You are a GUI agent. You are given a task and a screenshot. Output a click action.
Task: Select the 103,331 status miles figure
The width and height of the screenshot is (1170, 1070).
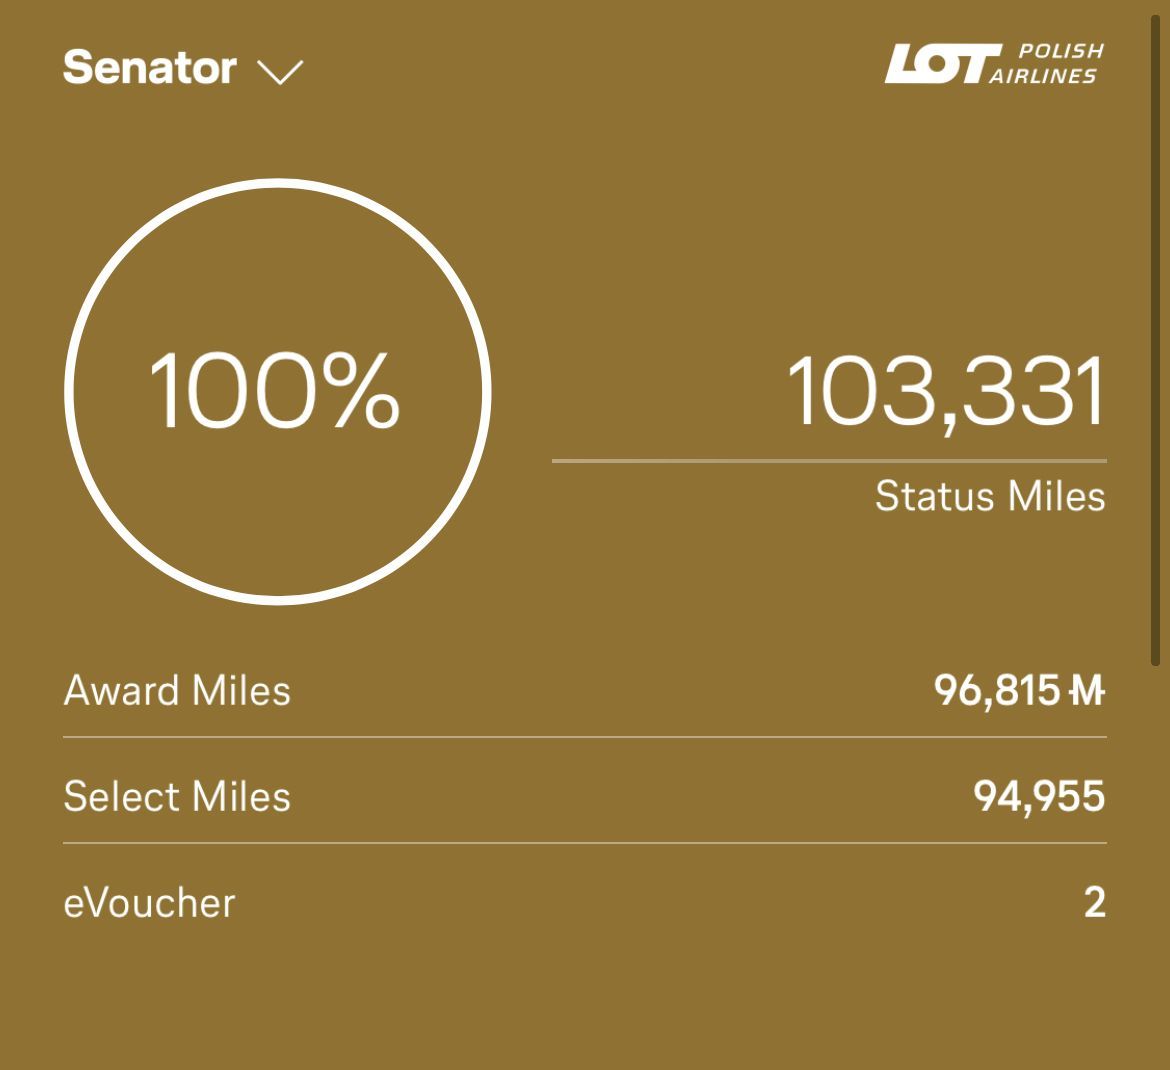(945, 392)
